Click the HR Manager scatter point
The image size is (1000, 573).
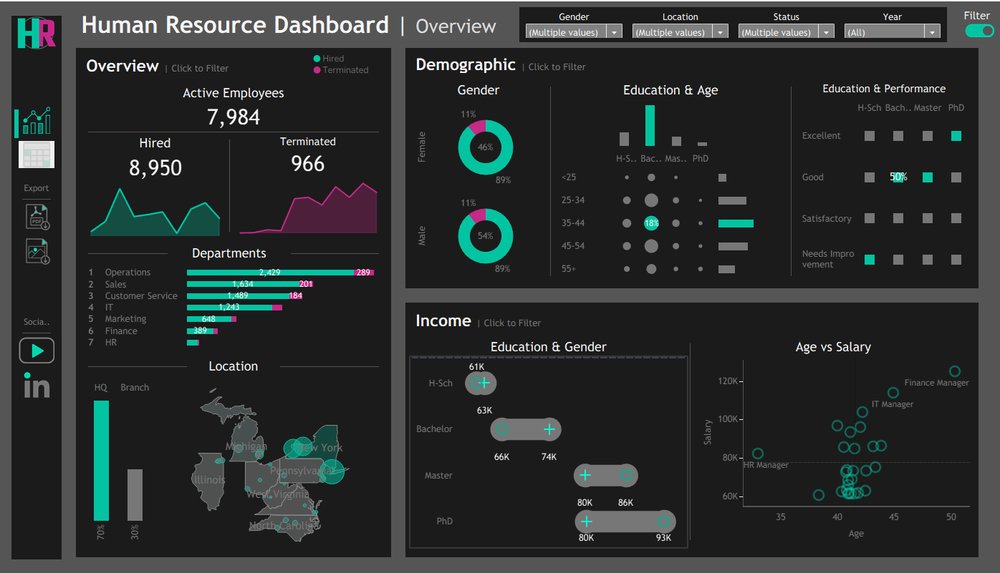[x=758, y=454]
